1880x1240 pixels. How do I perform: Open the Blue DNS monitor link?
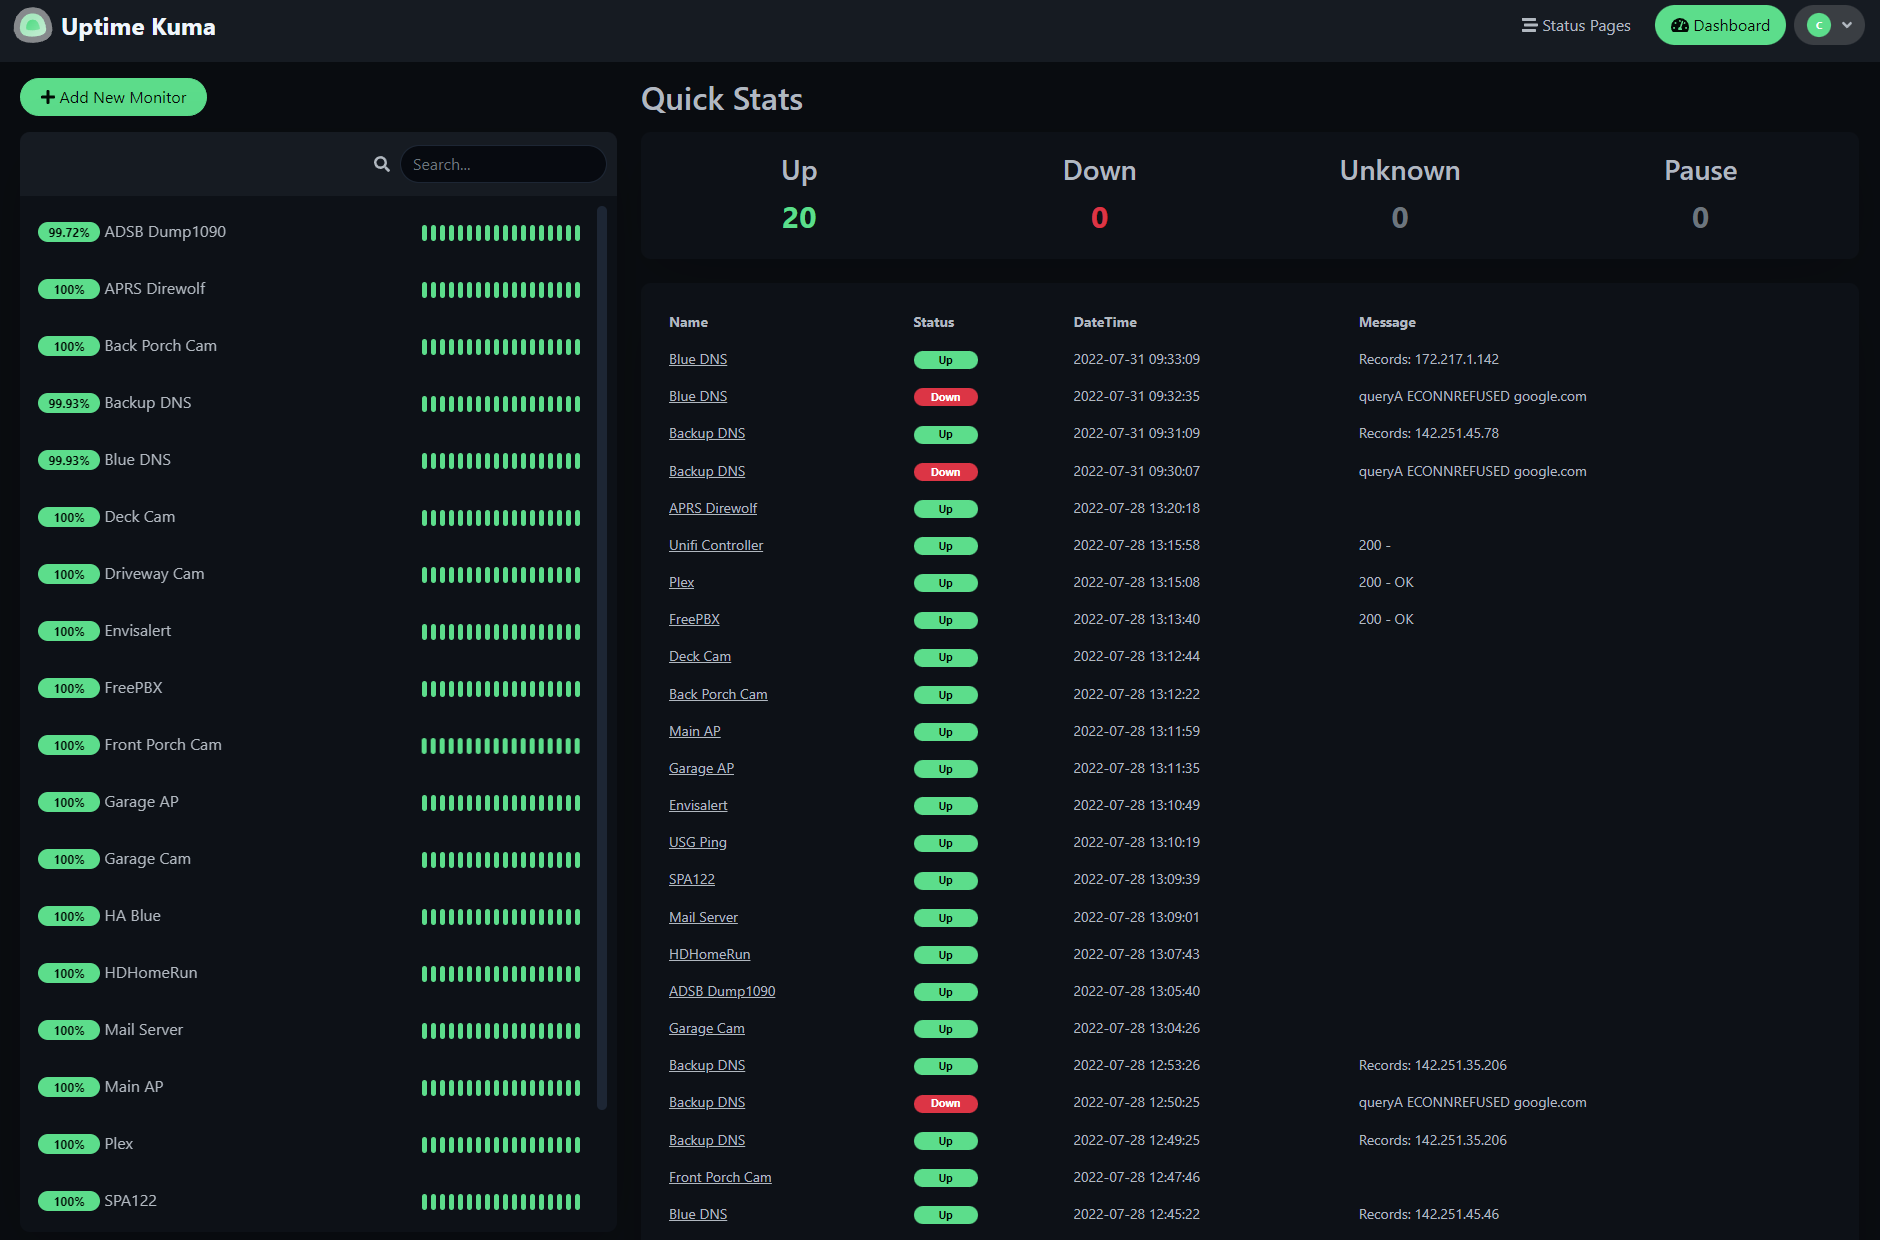tap(697, 359)
